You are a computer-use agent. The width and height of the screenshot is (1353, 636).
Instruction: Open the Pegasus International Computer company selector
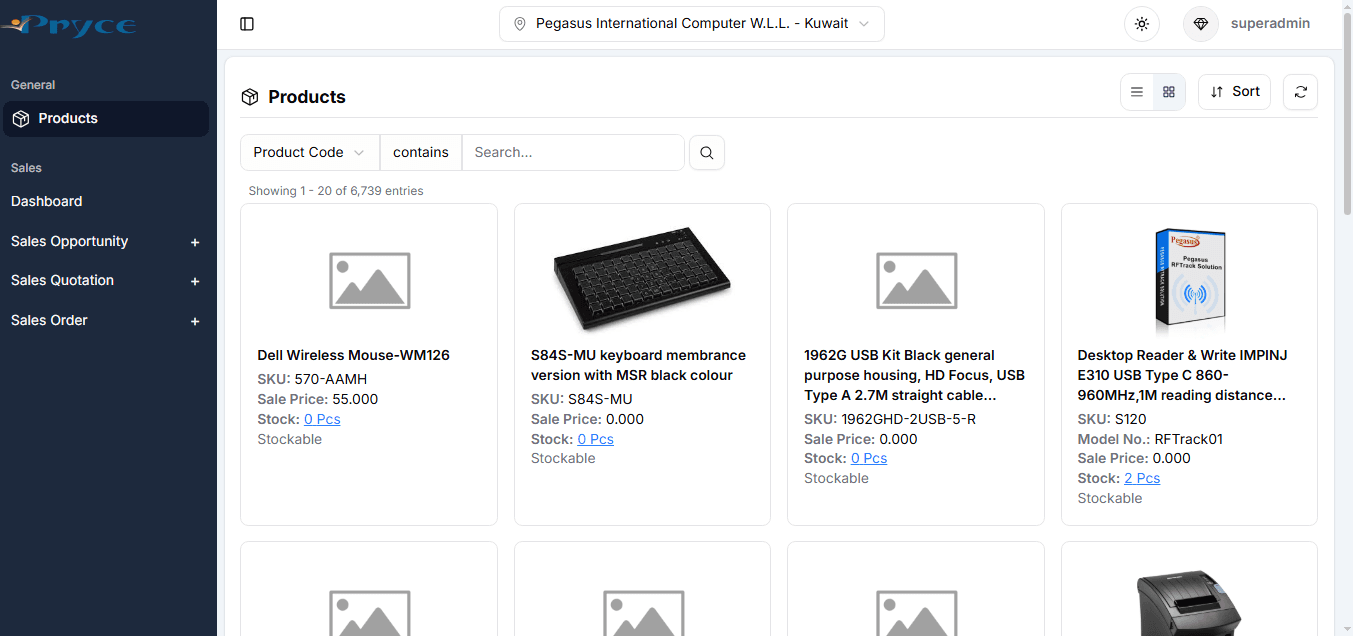[691, 23]
